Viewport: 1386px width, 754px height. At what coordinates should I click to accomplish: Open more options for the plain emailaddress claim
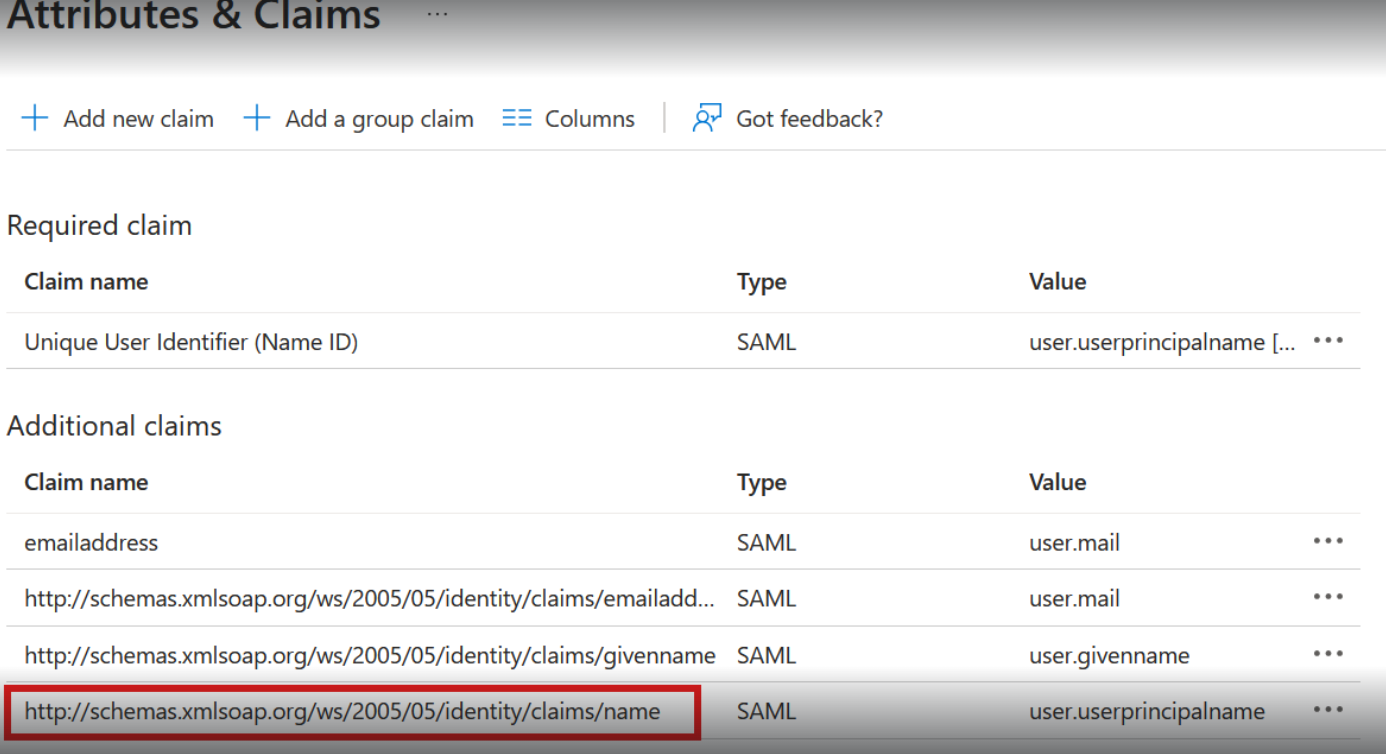[x=1328, y=541]
